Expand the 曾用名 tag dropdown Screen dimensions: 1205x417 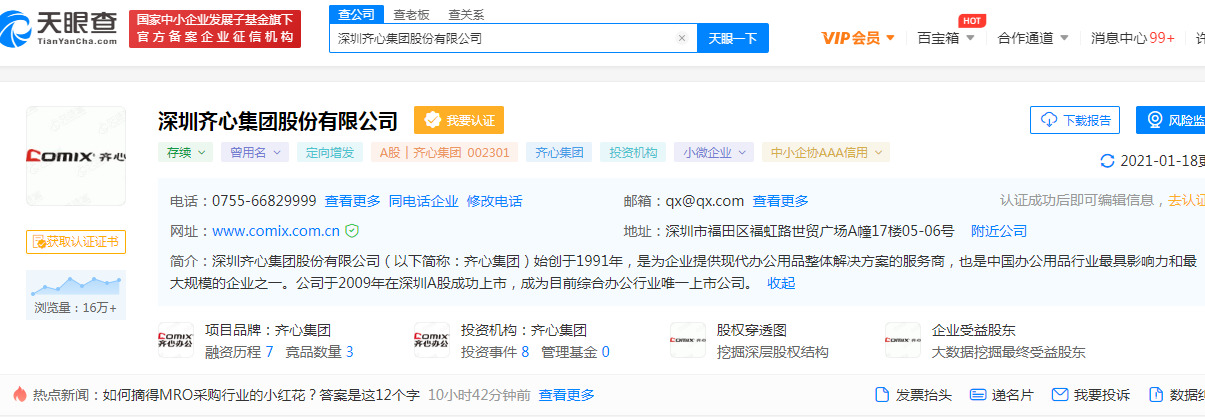pos(254,152)
